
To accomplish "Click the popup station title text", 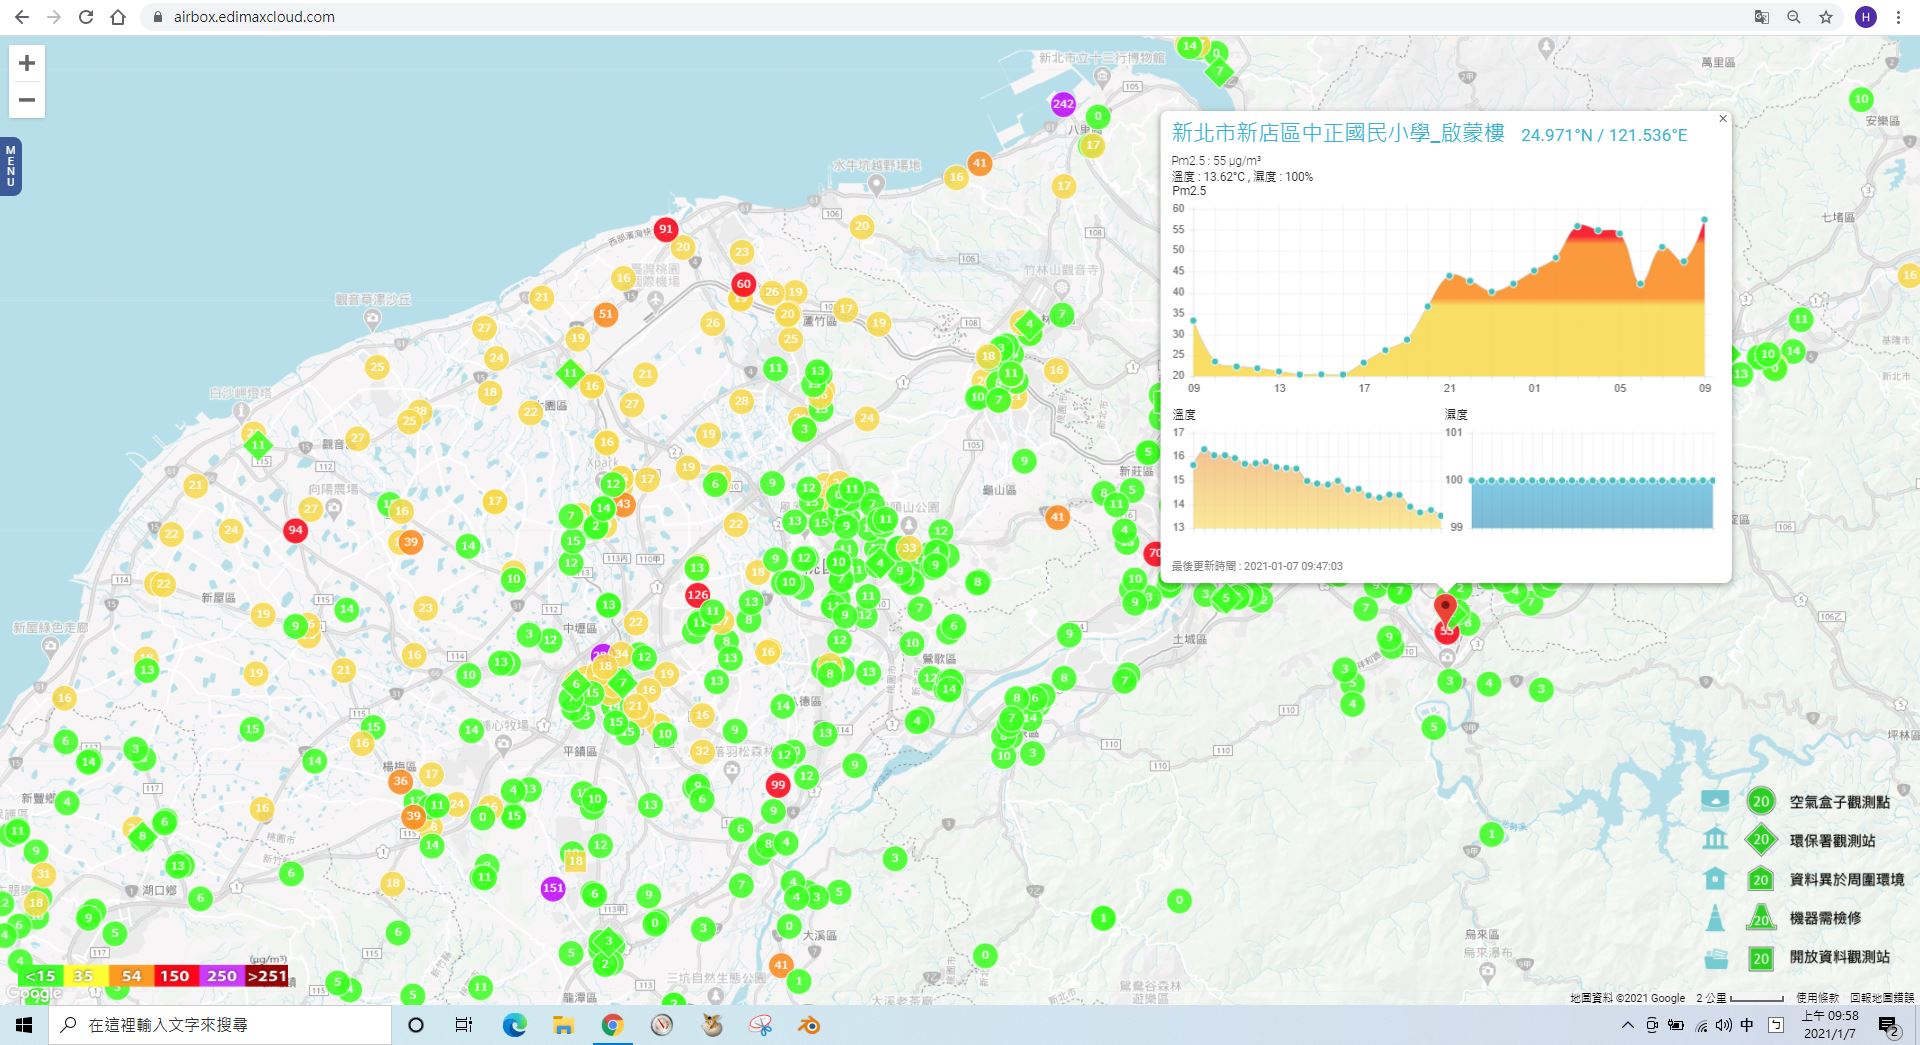I will (1338, 133).
